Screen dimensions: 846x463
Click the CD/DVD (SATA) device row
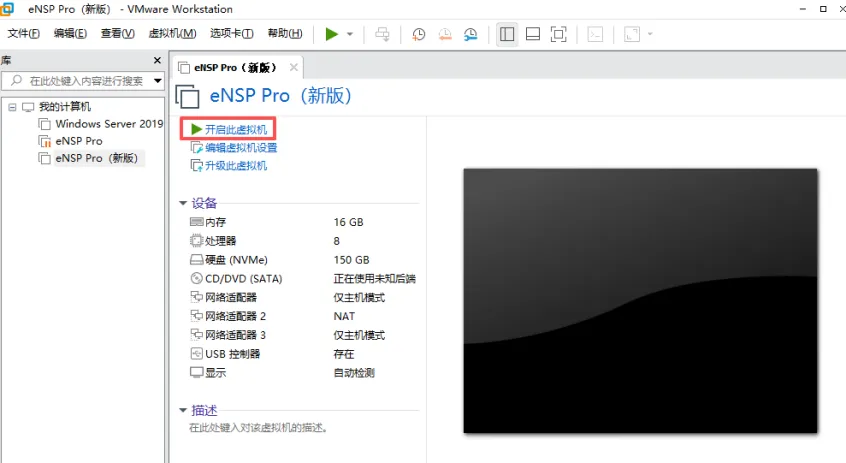[x=302, y=279]
